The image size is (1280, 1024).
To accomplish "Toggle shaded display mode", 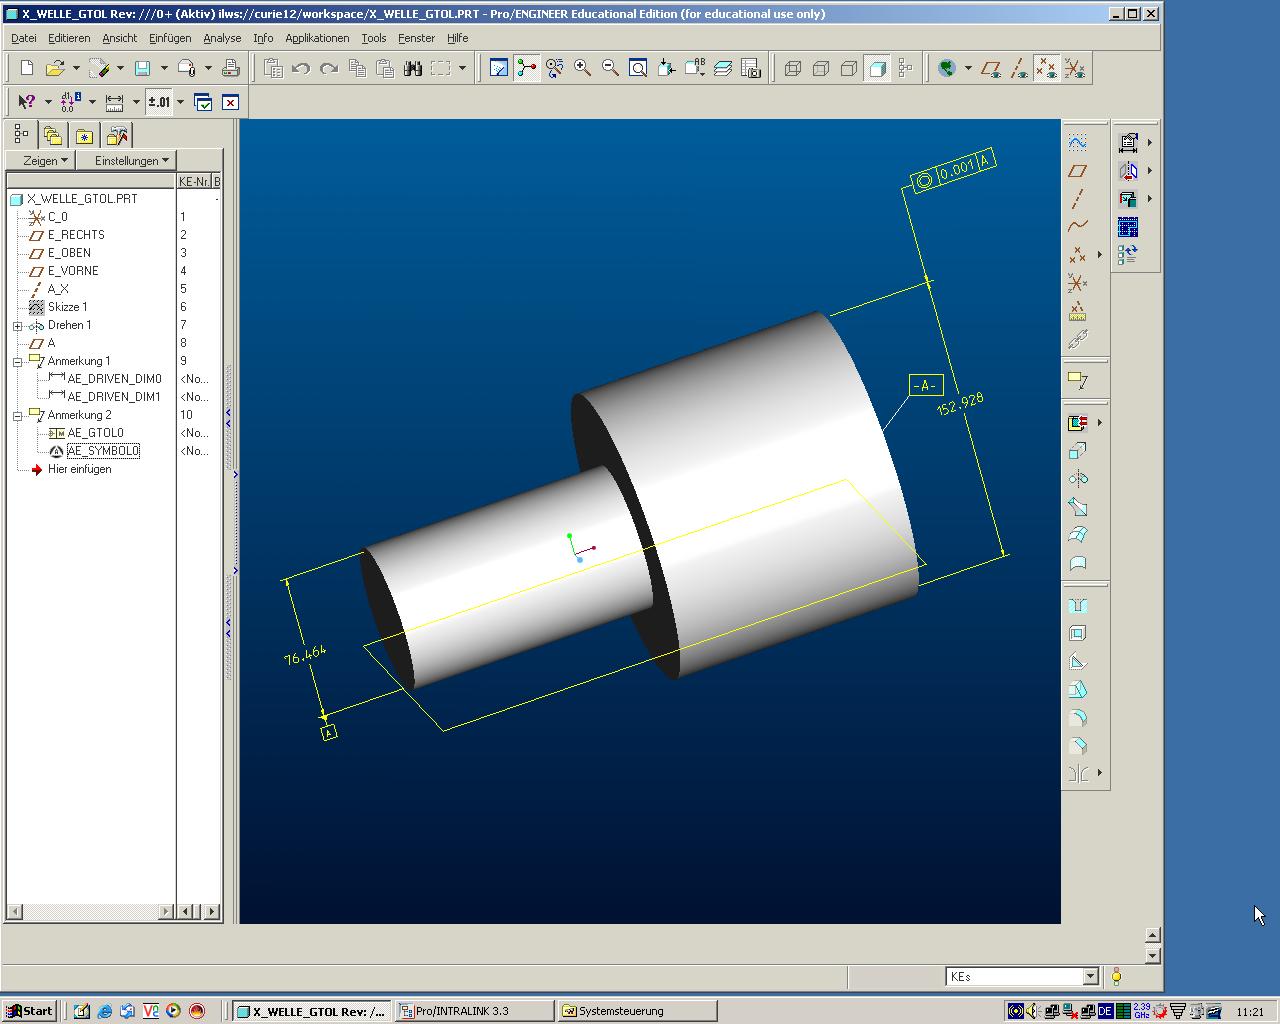I will tap(877, 68).
